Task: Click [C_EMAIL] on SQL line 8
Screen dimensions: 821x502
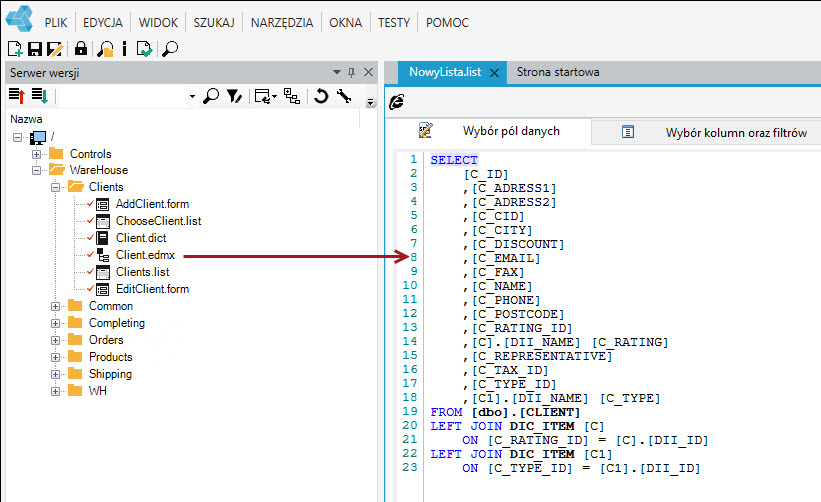Action: [x=506, y=259]
